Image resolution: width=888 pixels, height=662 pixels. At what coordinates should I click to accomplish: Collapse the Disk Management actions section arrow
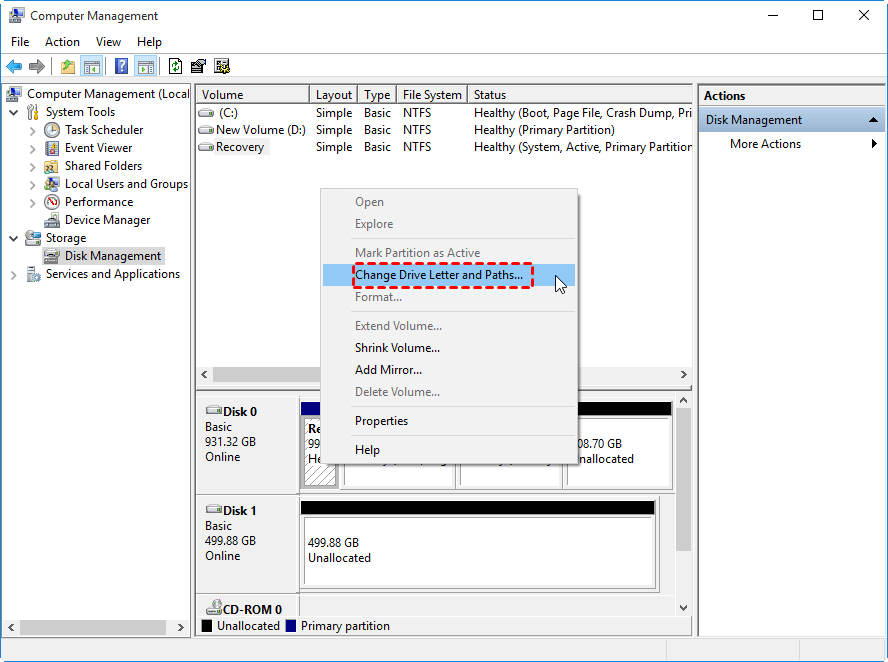873,120
